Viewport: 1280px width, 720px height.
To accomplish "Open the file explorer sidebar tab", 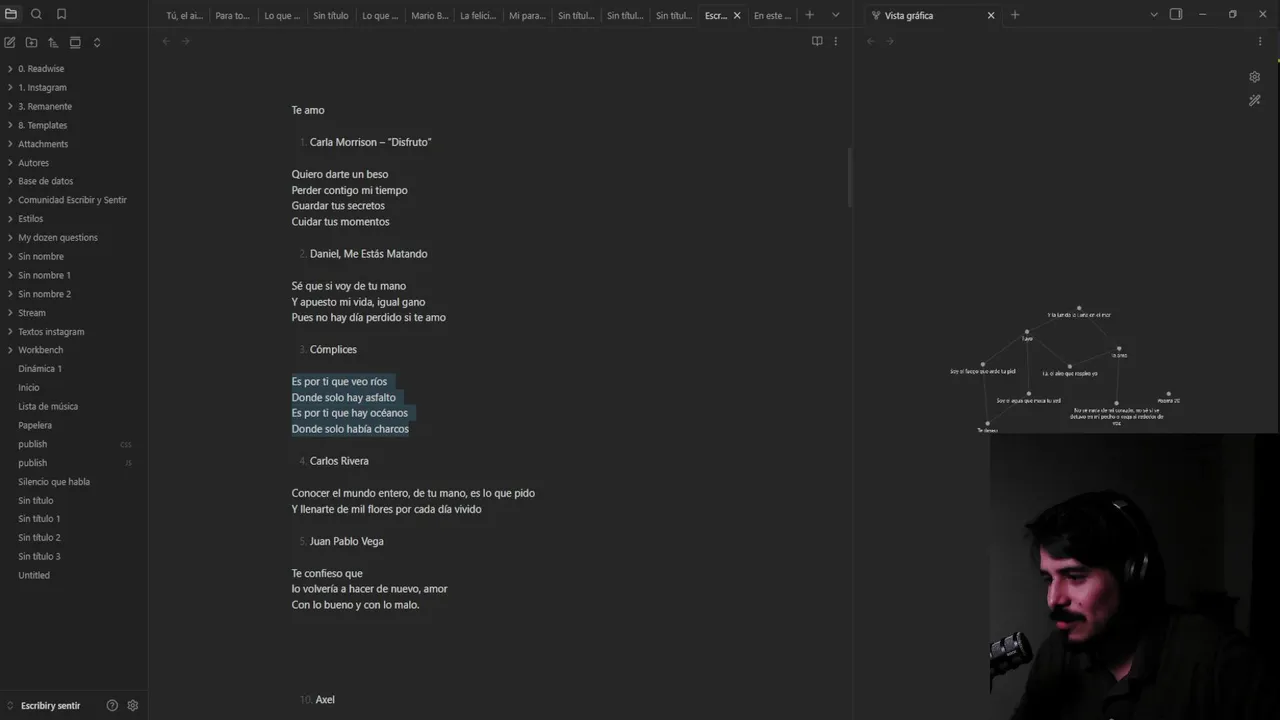I will pos(11,14).
